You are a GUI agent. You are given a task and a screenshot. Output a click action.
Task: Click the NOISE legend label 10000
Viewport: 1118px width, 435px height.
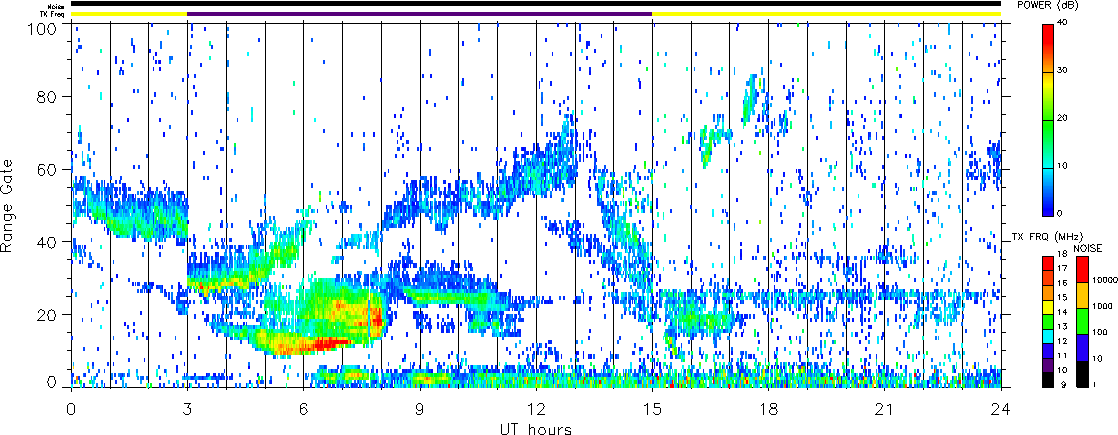point(1104,282)
